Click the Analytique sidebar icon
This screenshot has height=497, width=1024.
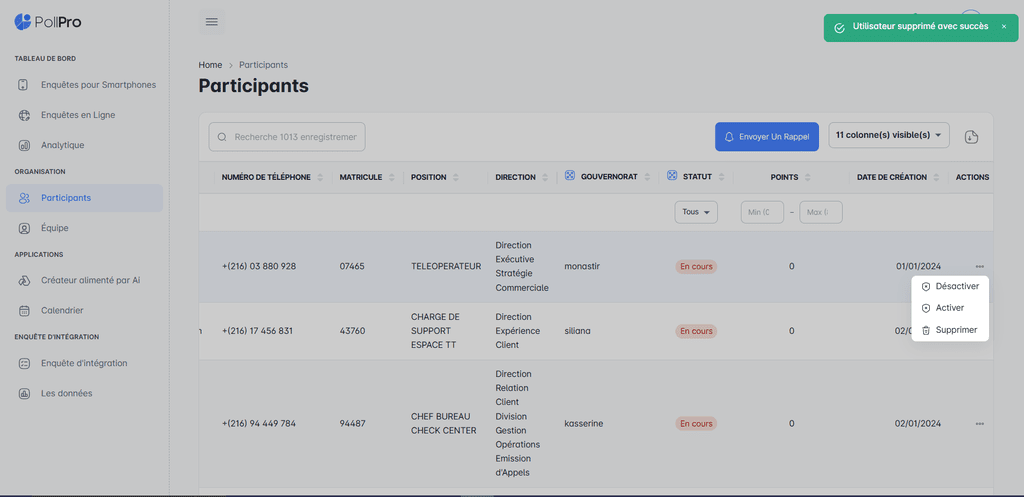pos(24,145)
